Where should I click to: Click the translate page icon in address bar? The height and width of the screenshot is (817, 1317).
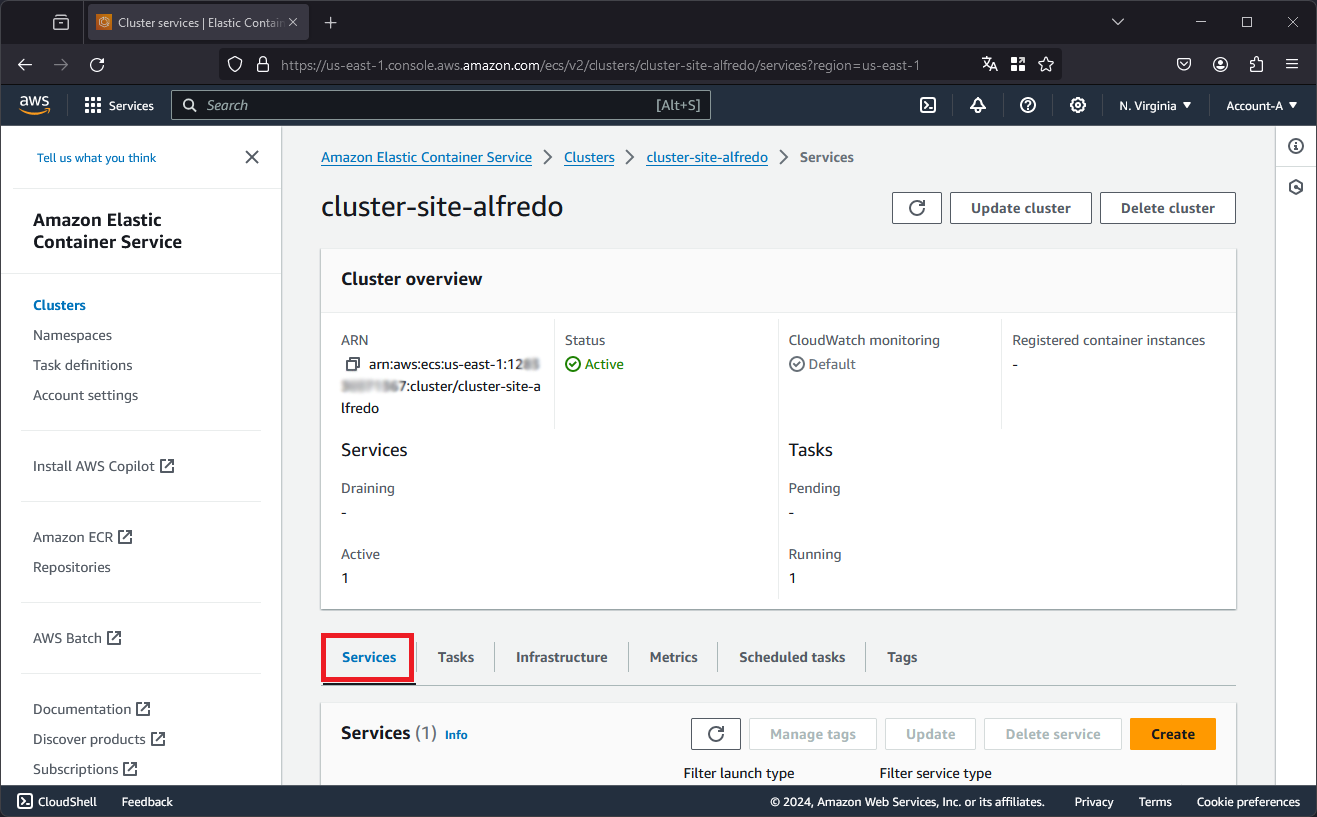990,64
